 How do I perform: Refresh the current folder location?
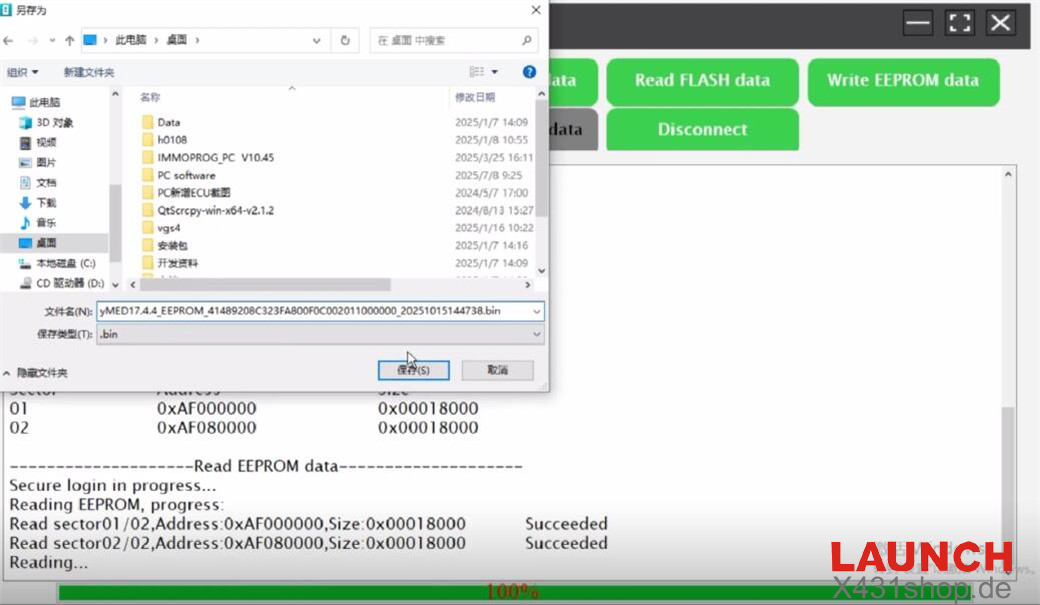(x=345, y=40)
